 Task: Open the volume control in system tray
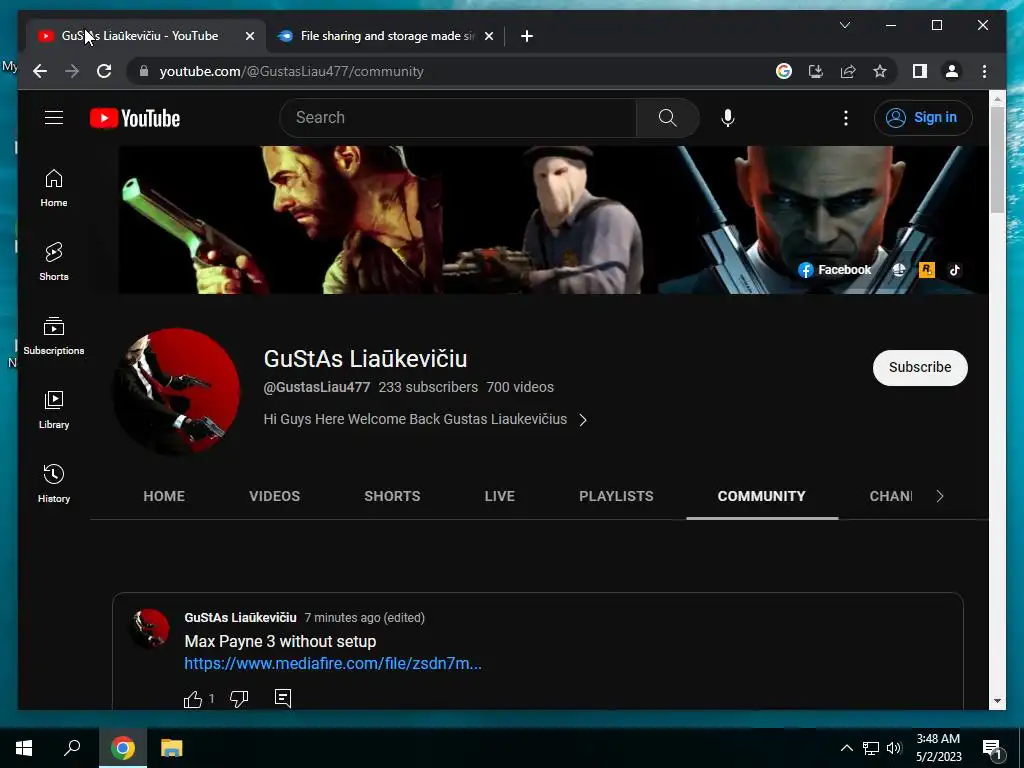tap(894, 748)
